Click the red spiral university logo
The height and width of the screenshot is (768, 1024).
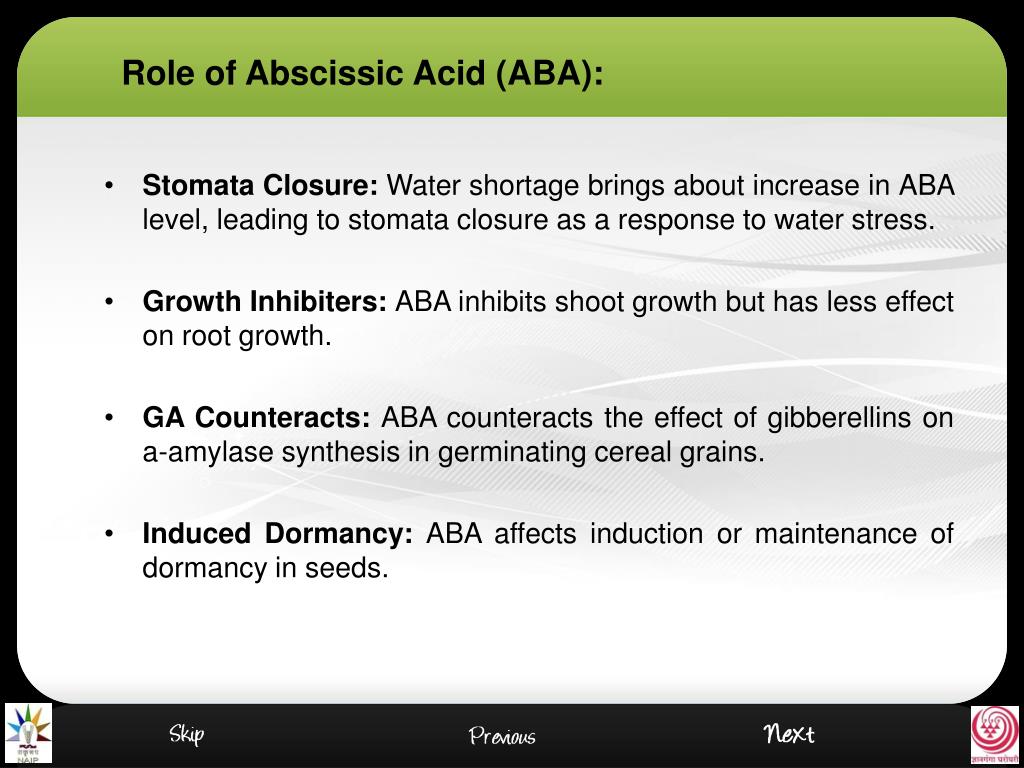click(995, 733)
